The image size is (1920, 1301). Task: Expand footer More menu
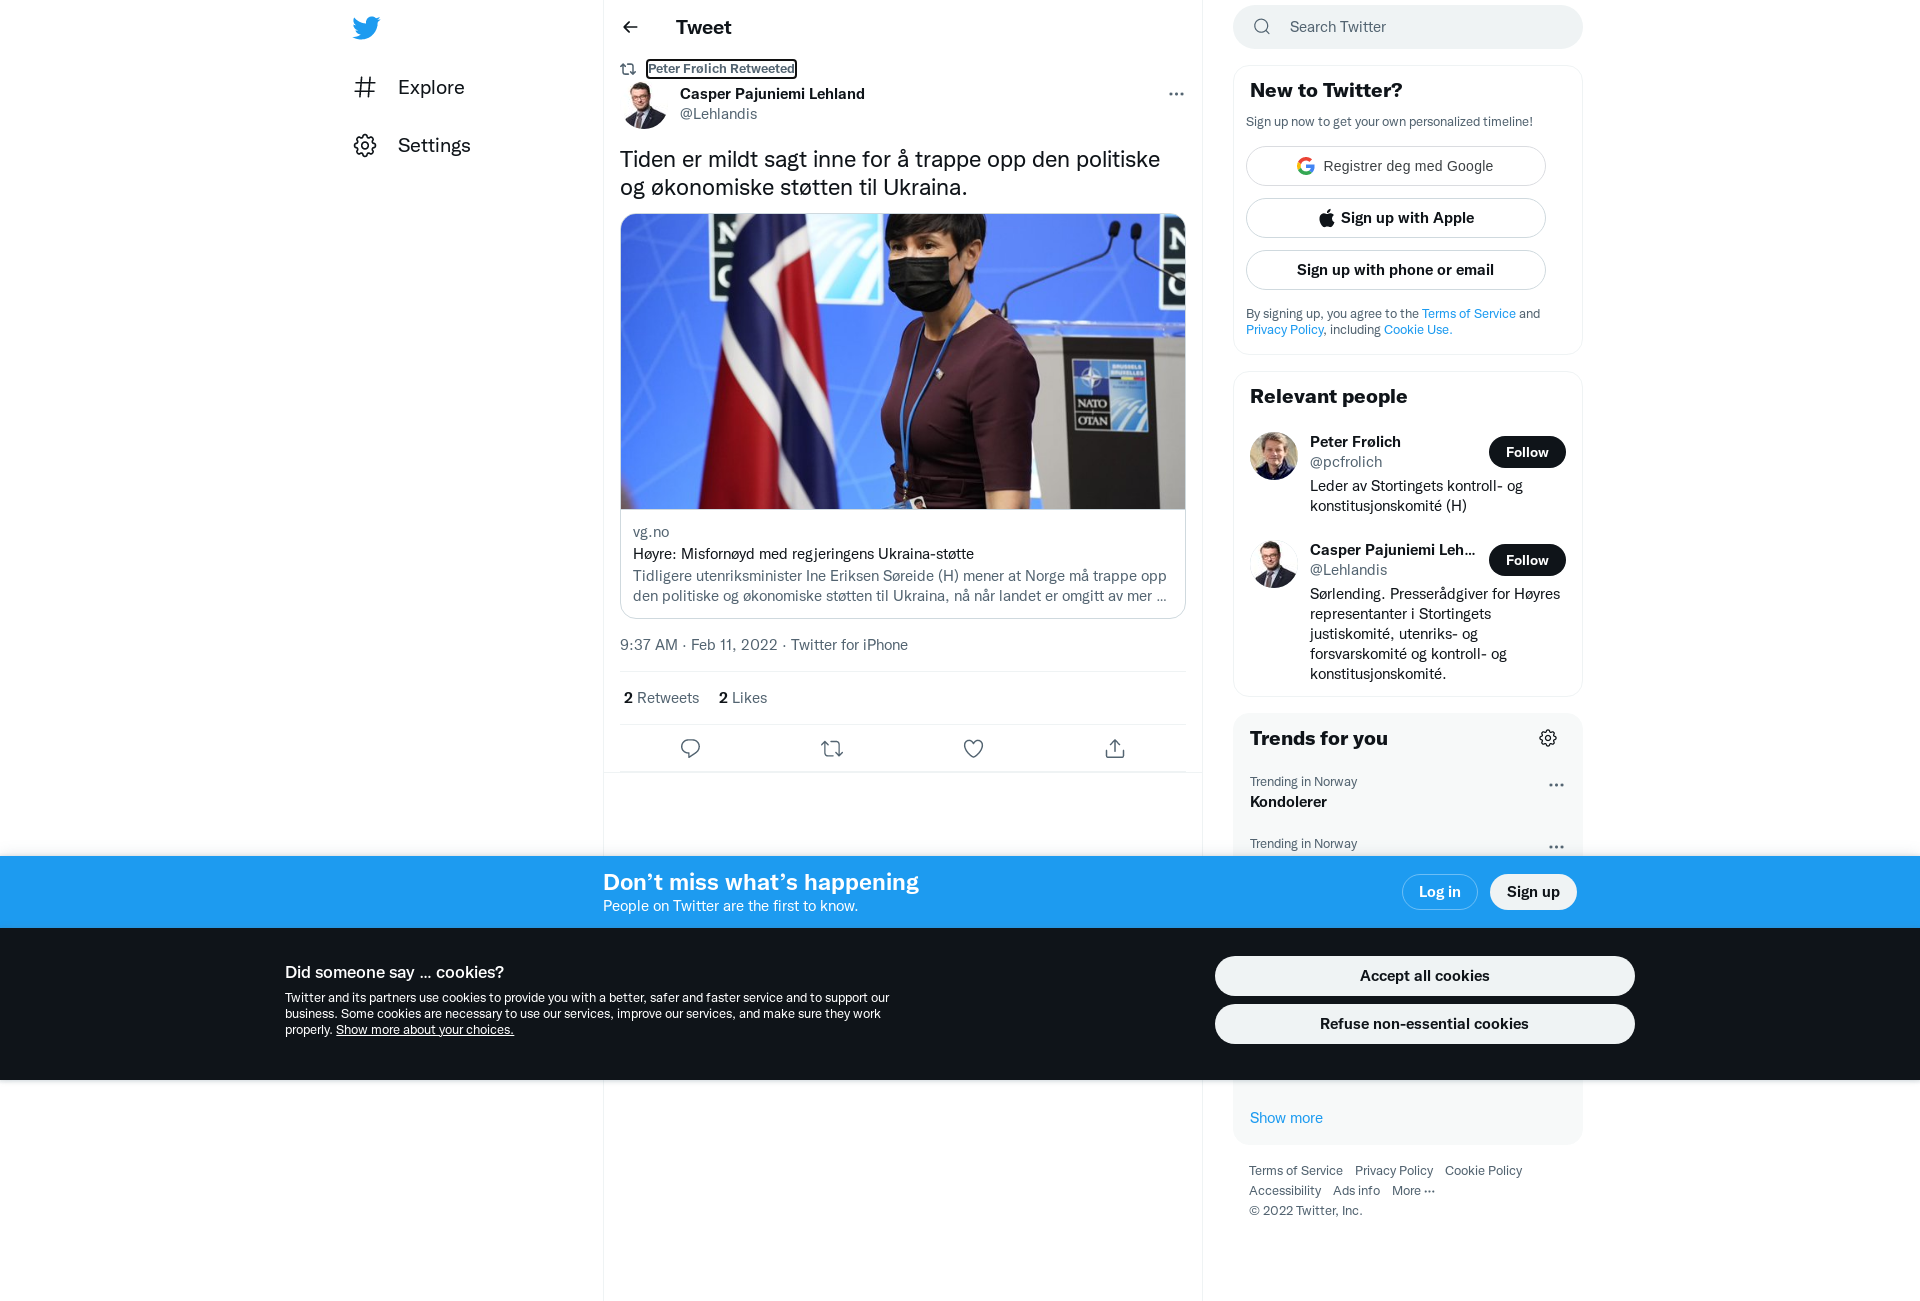pyautogui.click(x=1413, y=1190)
